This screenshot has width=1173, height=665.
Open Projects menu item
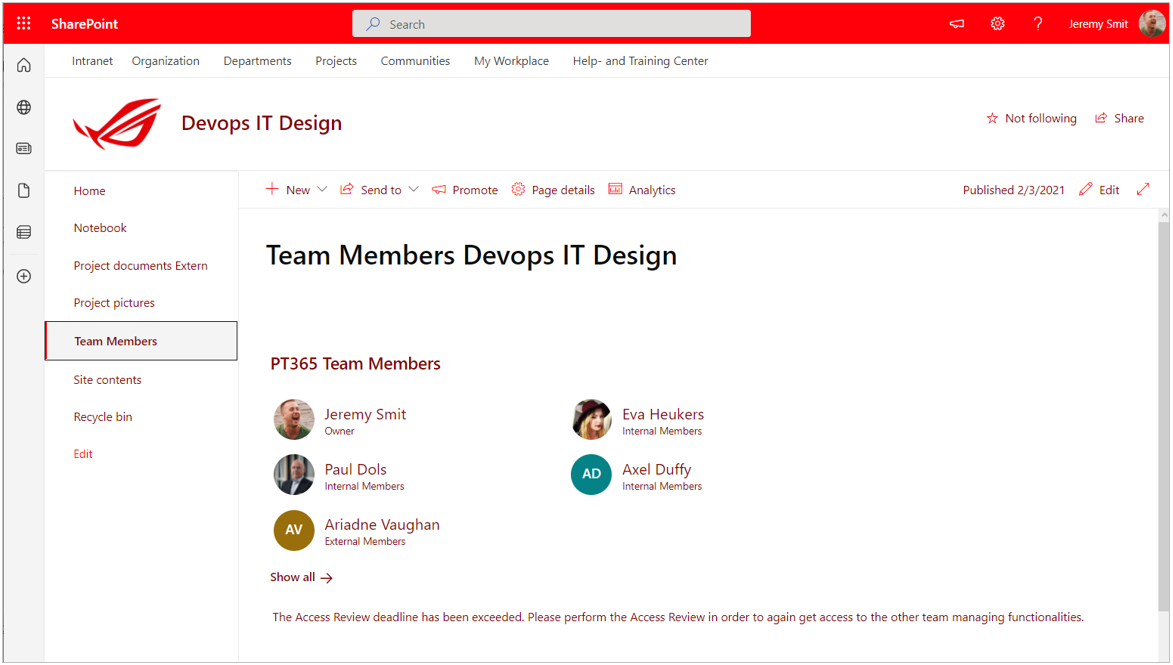pyautogui.click(x=336, y=61)
